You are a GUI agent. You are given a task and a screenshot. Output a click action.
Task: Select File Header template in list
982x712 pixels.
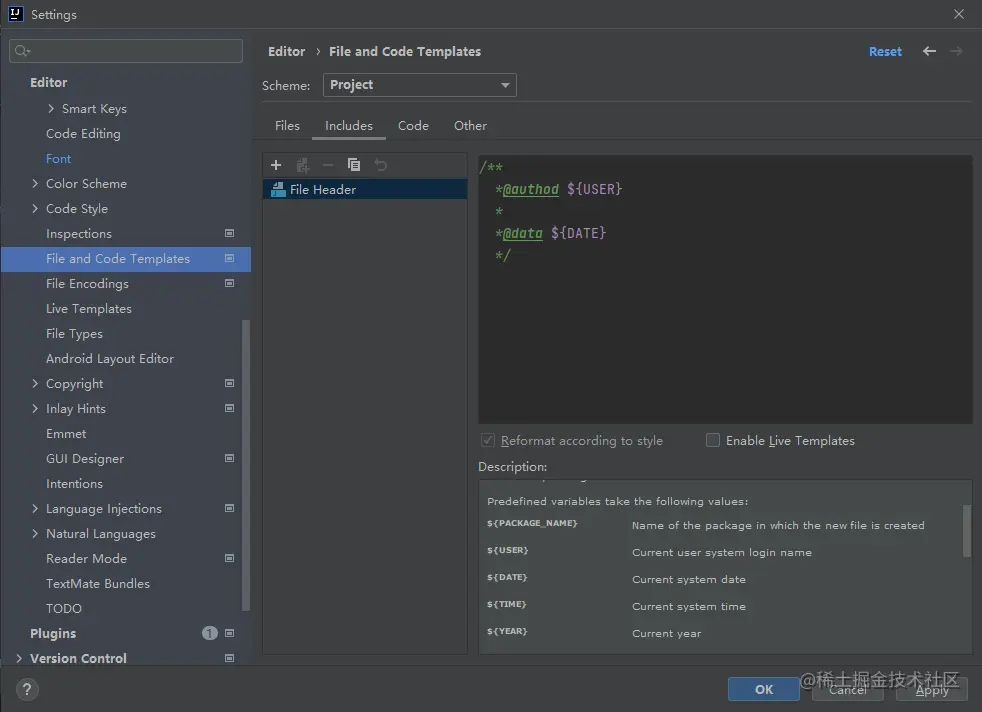tap(365, 189)
